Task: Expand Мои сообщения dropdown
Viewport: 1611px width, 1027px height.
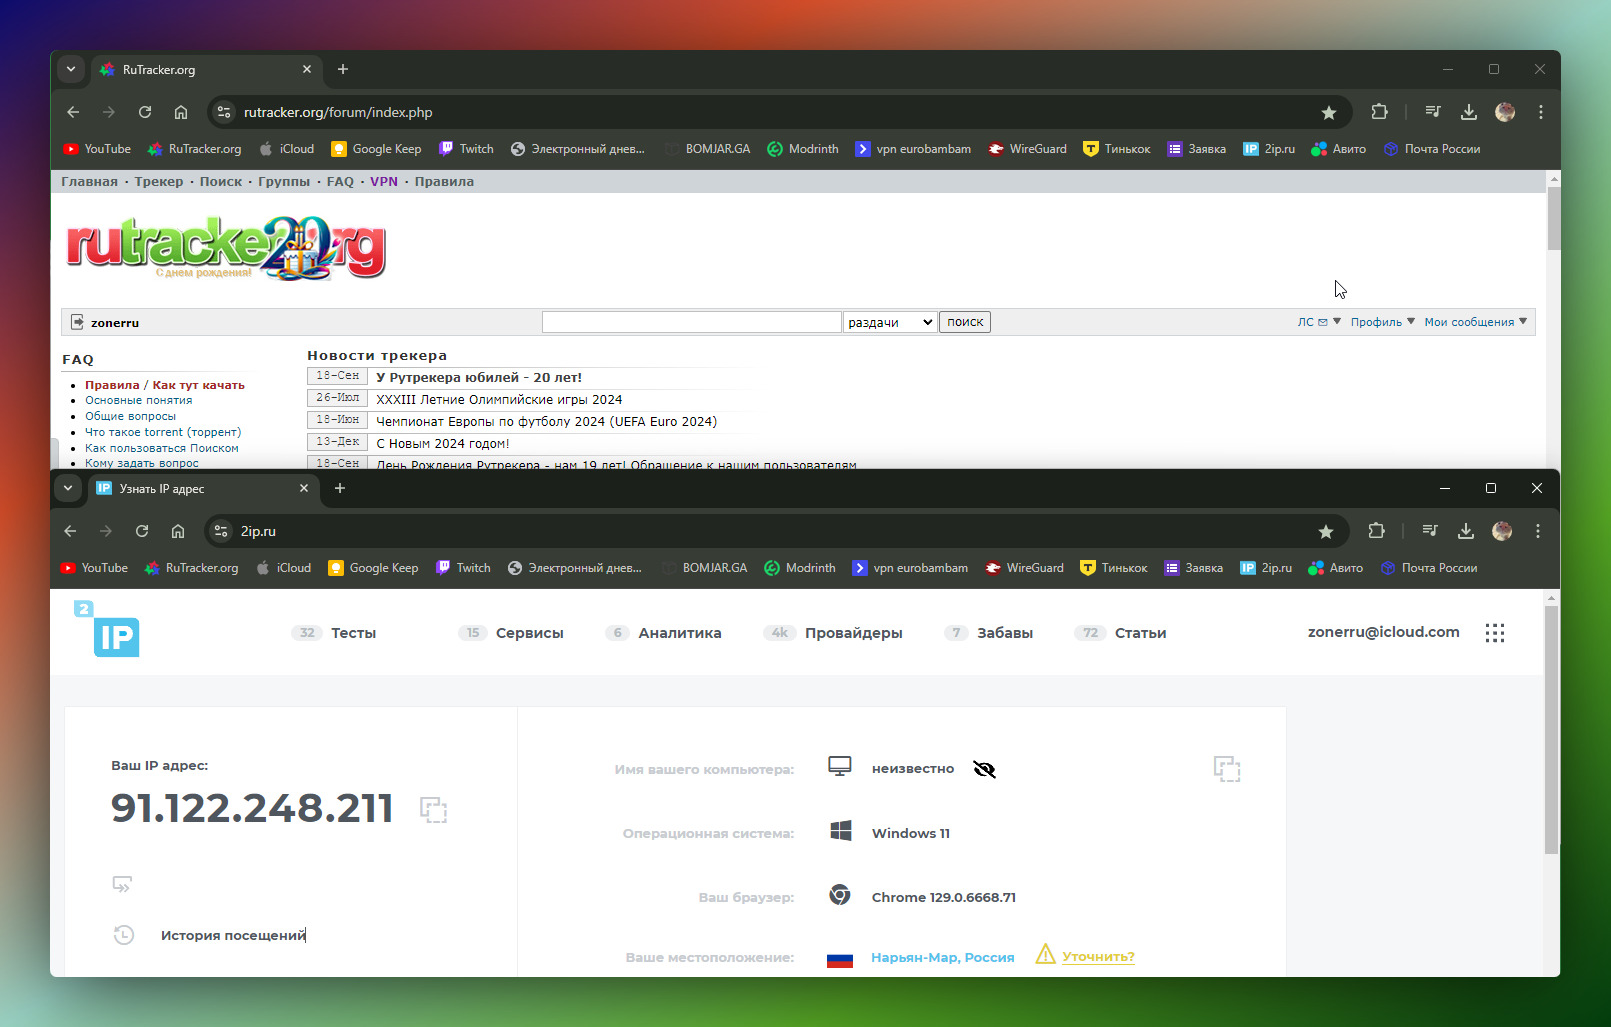Action: pos(1476,322)
